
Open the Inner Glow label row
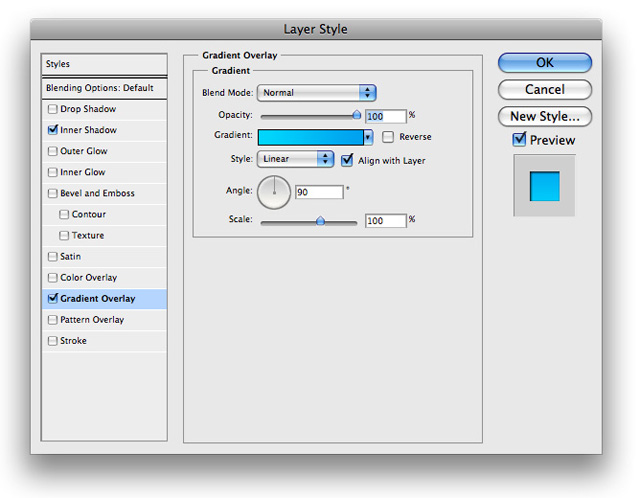(83, 172)
